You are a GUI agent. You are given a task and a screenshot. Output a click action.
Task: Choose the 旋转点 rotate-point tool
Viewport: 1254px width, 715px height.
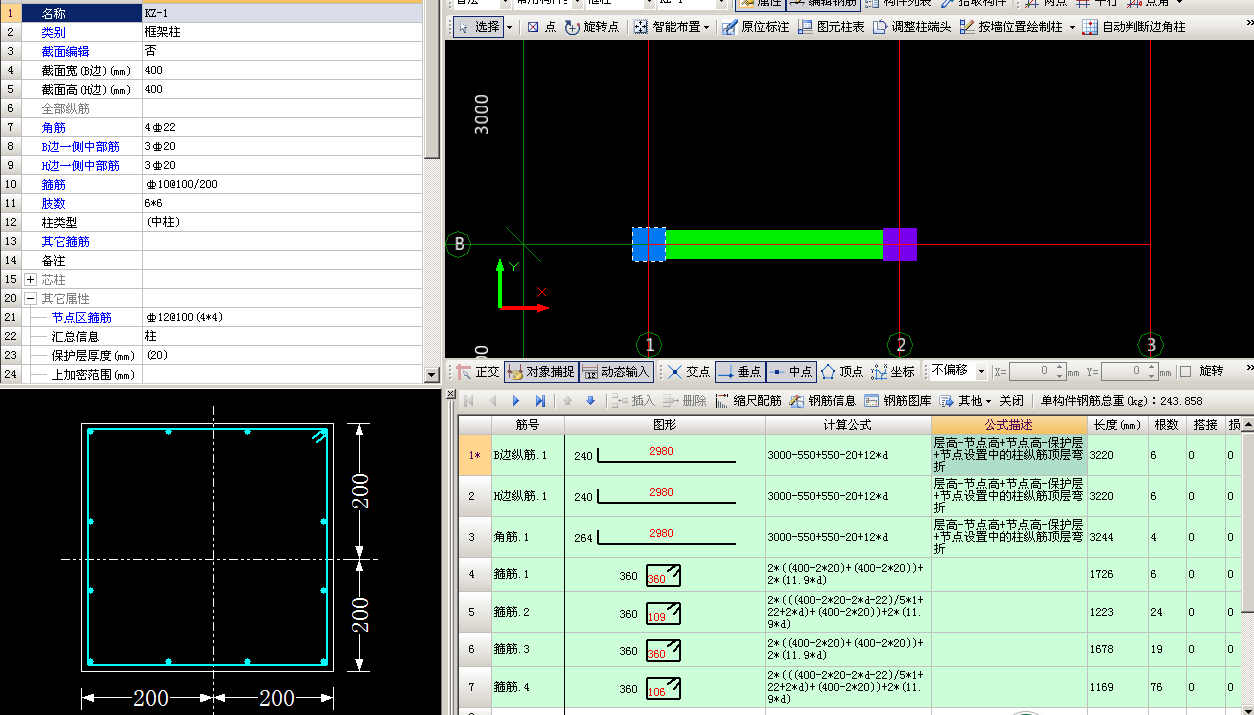click(592, 27)
